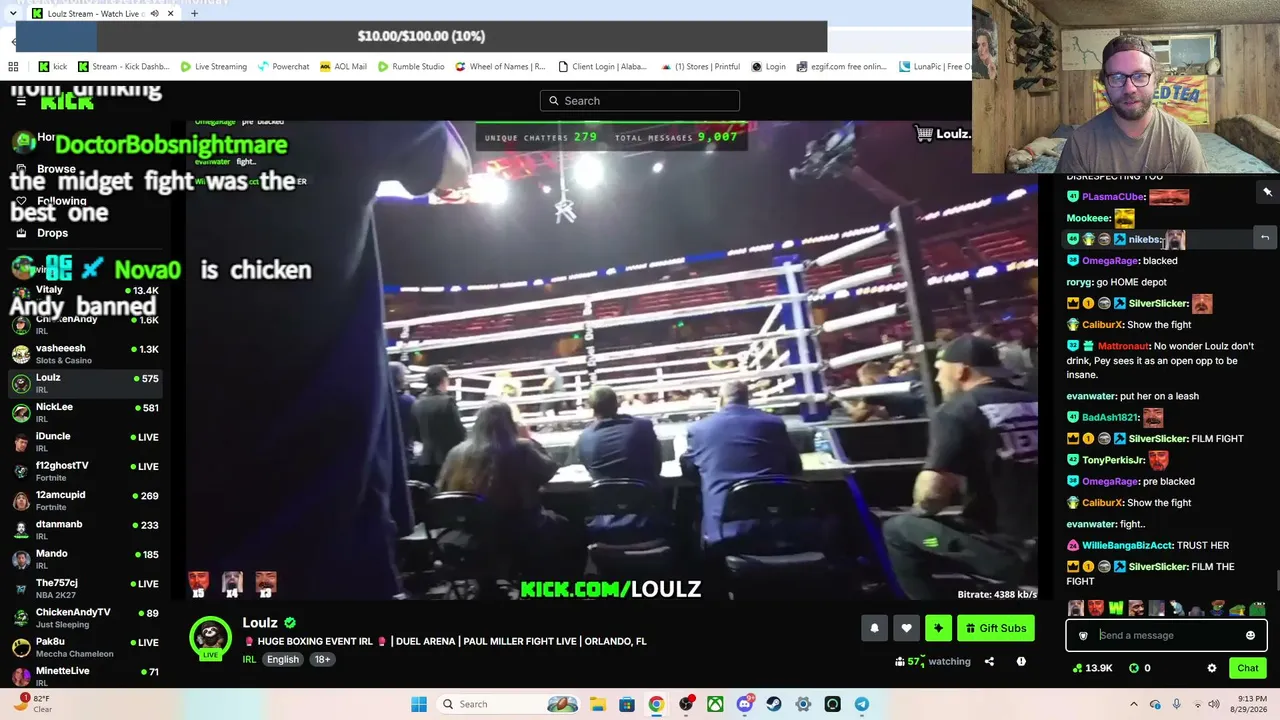Open vasheeesh channel in the sidebar

85,354
